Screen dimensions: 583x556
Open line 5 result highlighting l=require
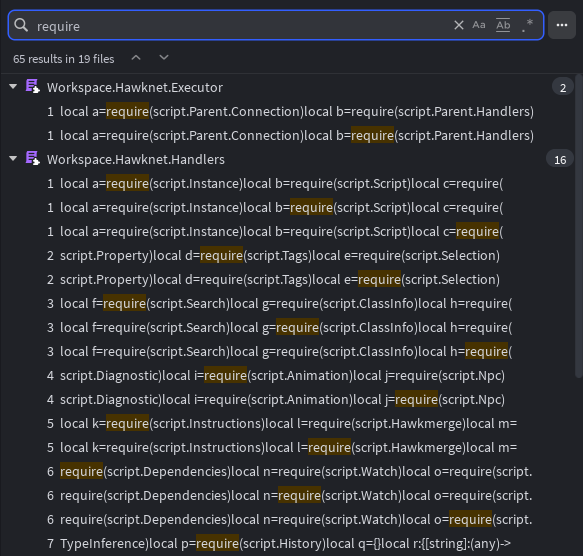282,447
